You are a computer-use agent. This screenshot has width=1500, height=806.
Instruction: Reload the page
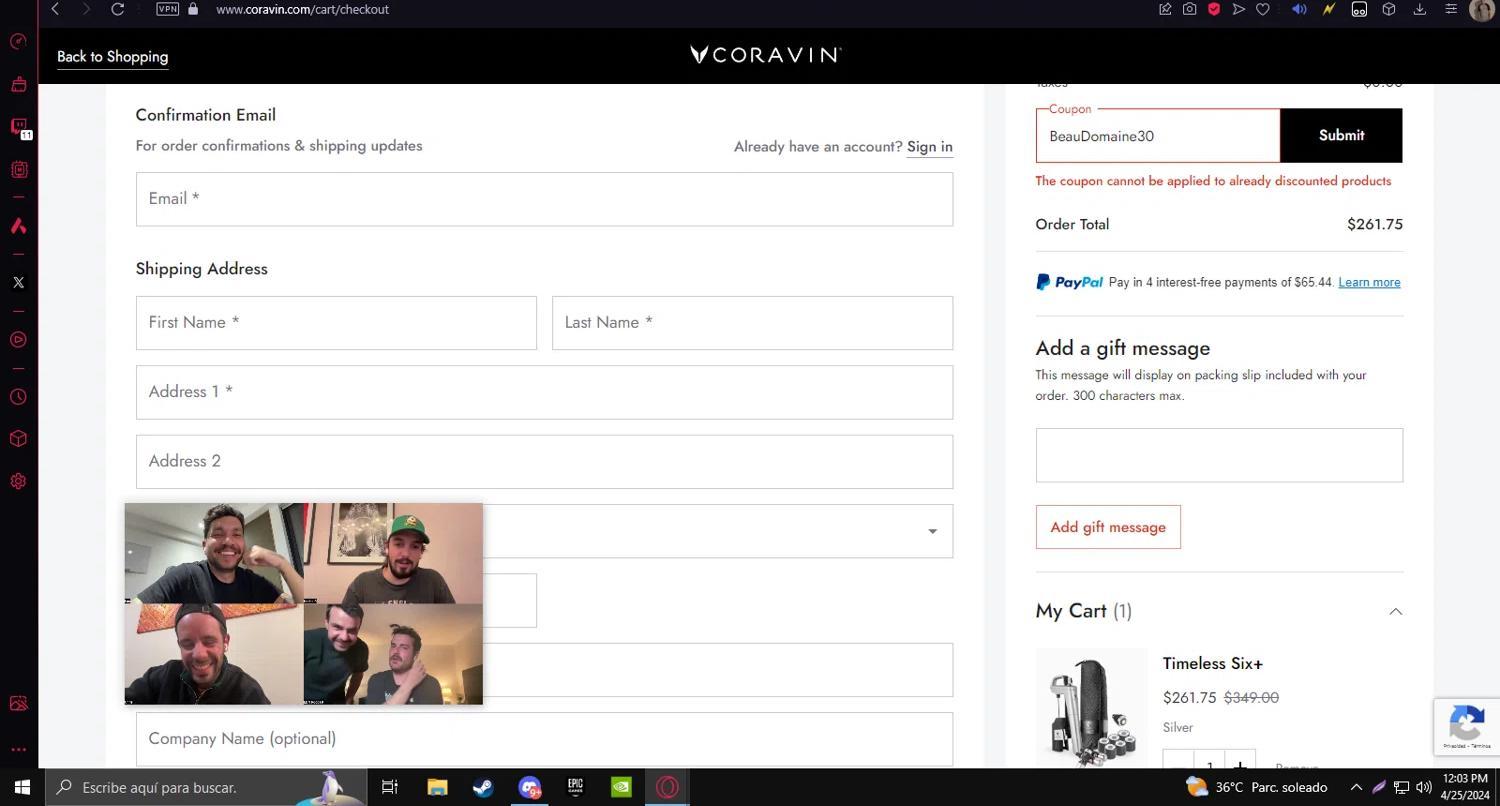coord(117,9)
